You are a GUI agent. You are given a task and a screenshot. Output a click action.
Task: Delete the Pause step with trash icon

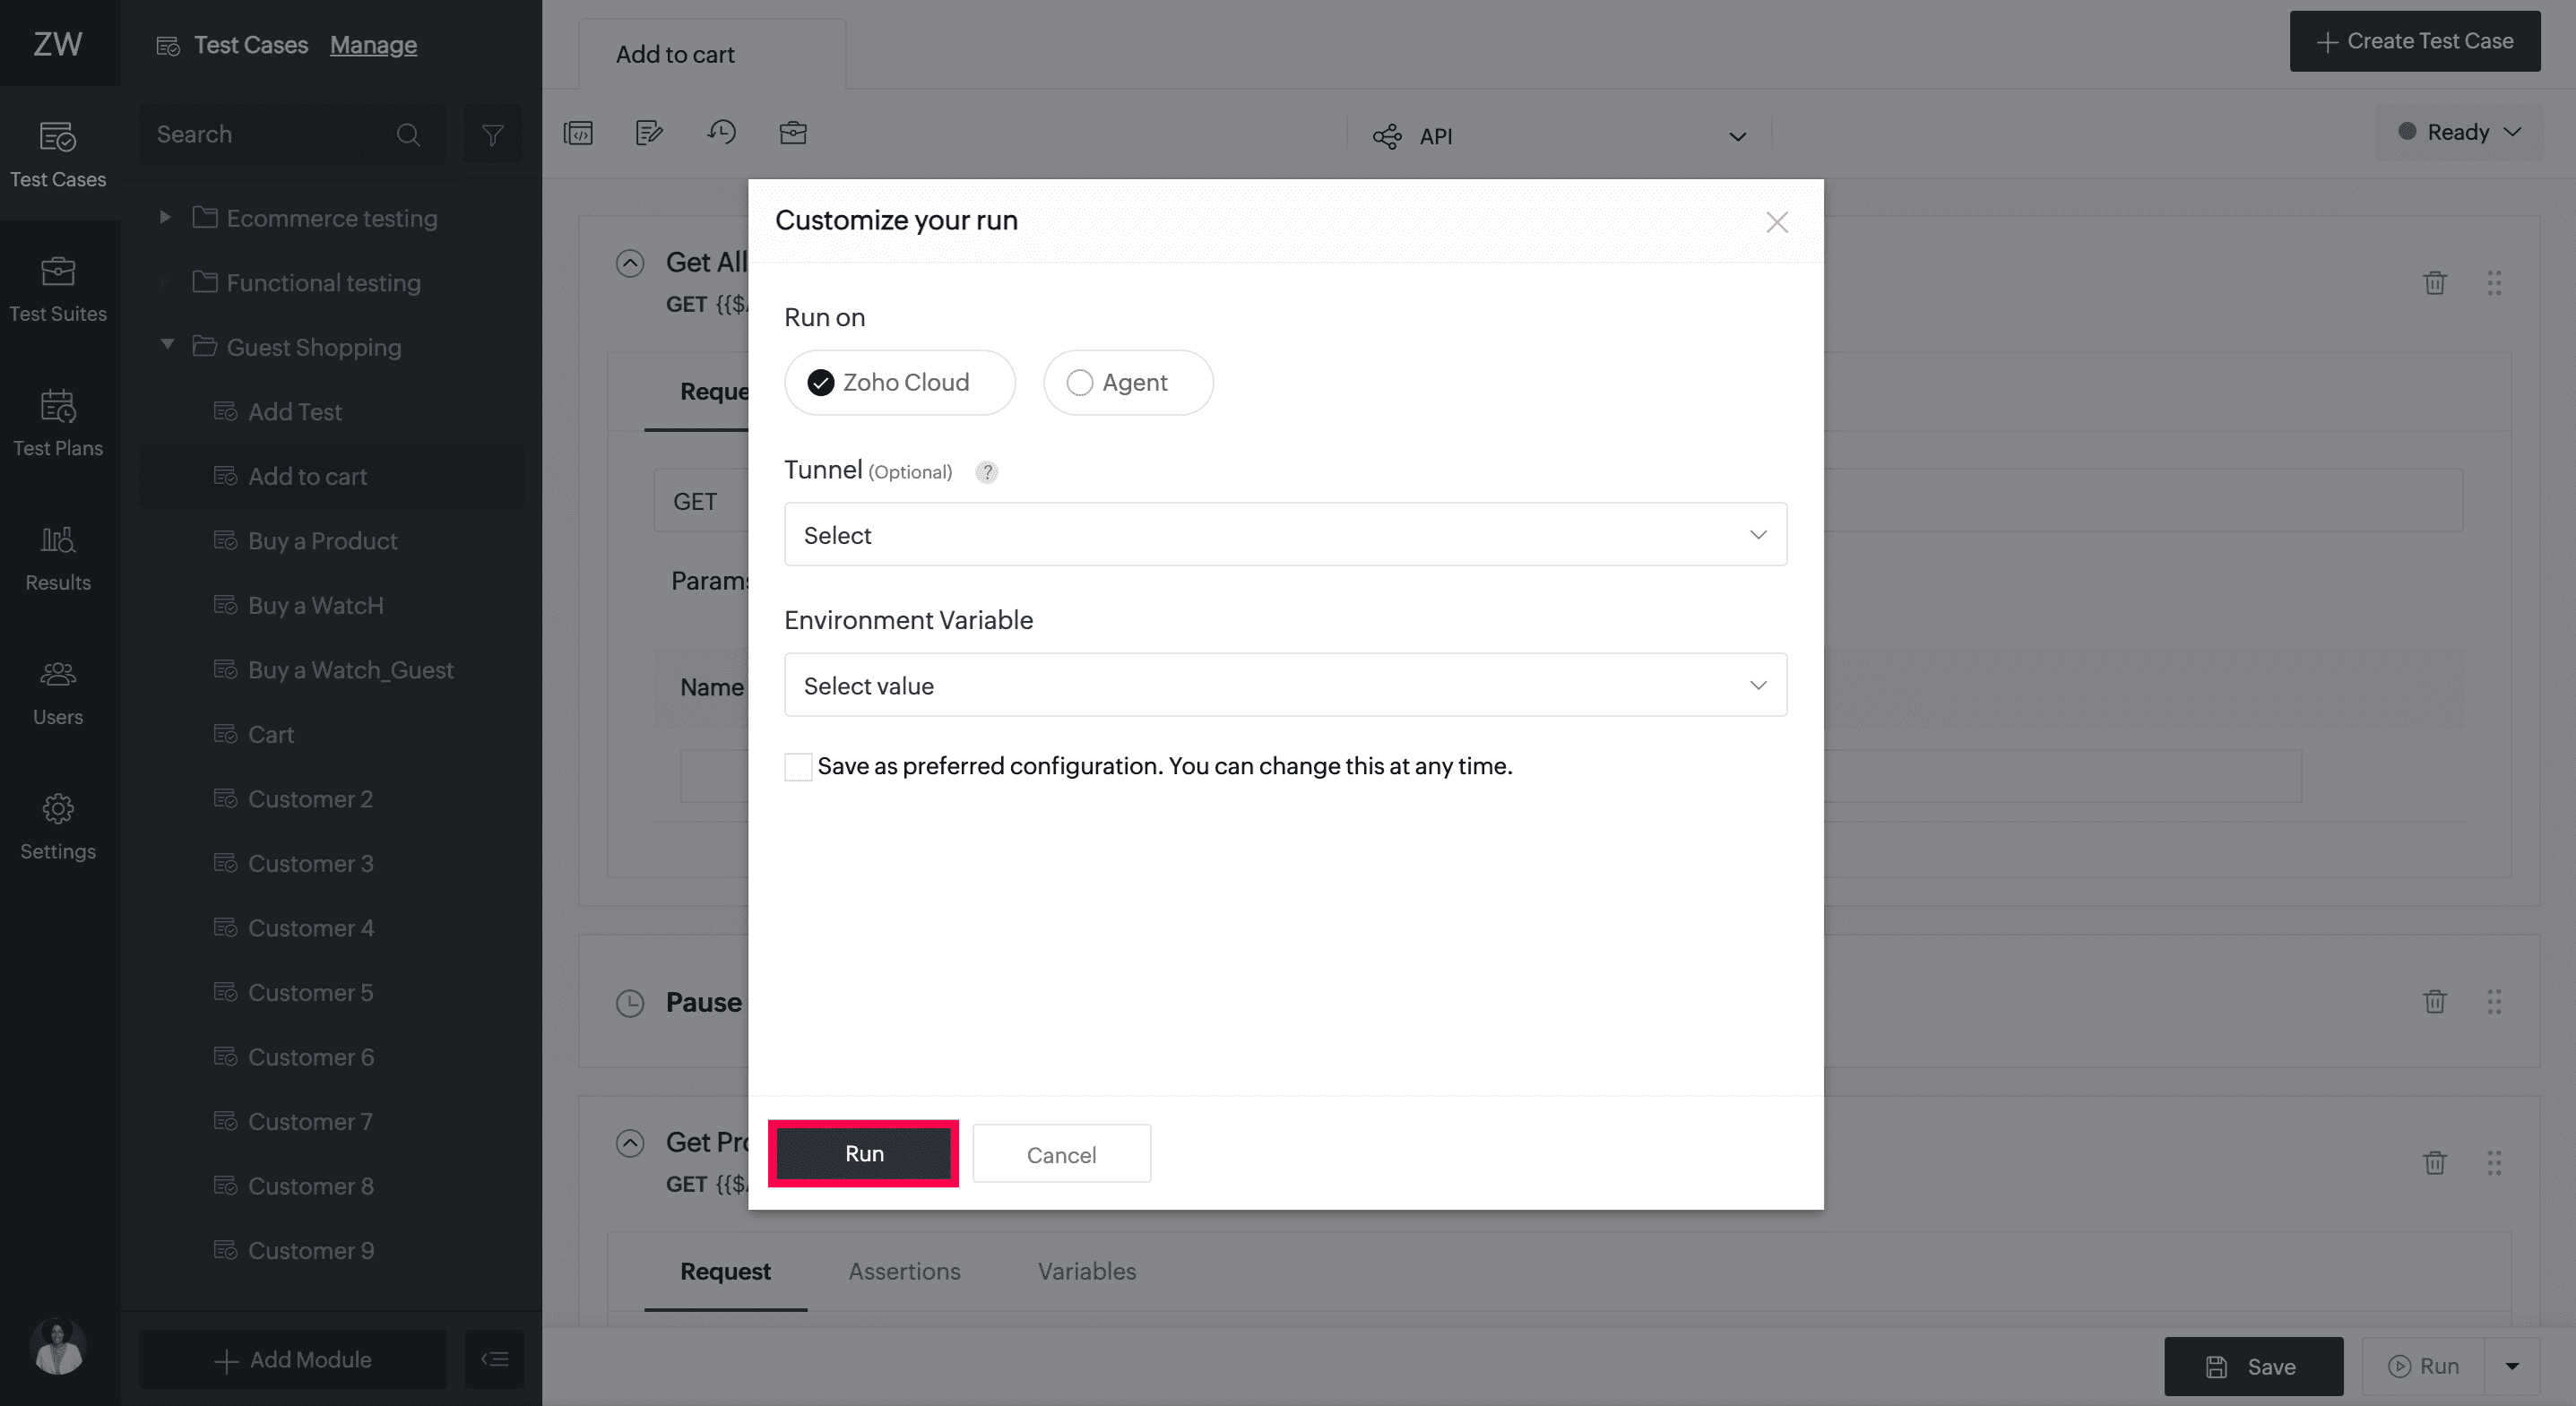click(x=2434, y=1001)
